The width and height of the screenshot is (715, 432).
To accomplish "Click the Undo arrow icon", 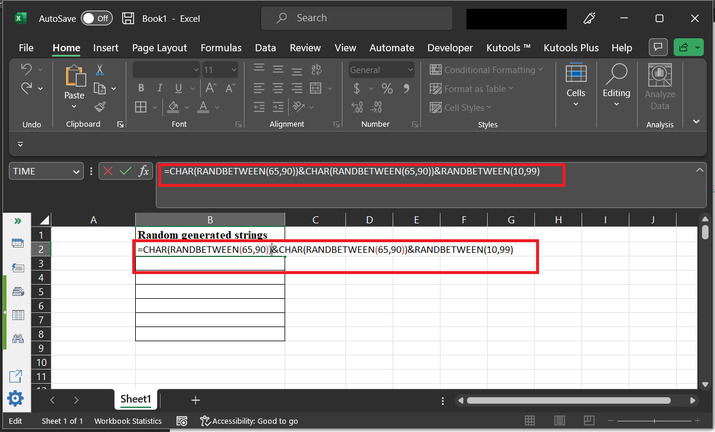I will point(26,69).
